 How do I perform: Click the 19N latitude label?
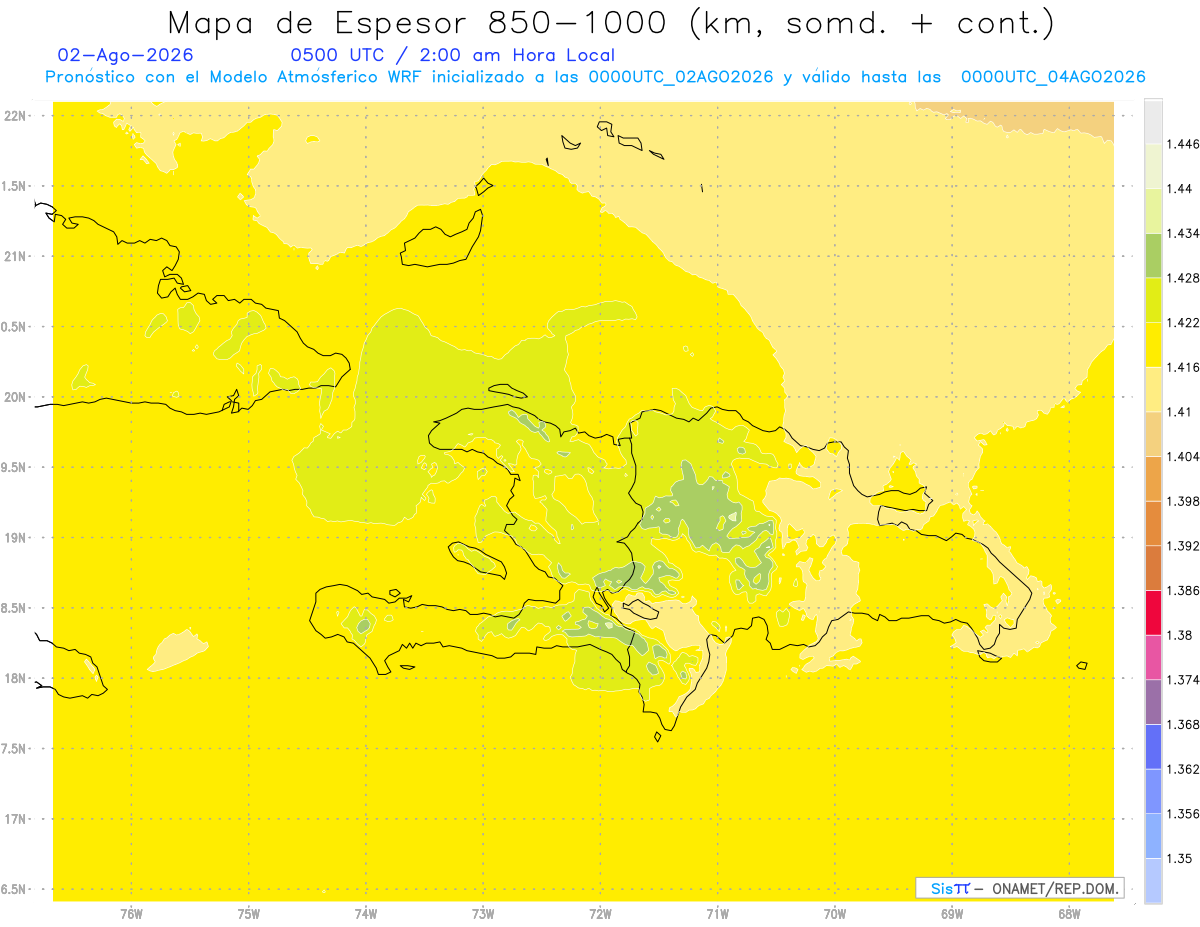tap(16, 538)
